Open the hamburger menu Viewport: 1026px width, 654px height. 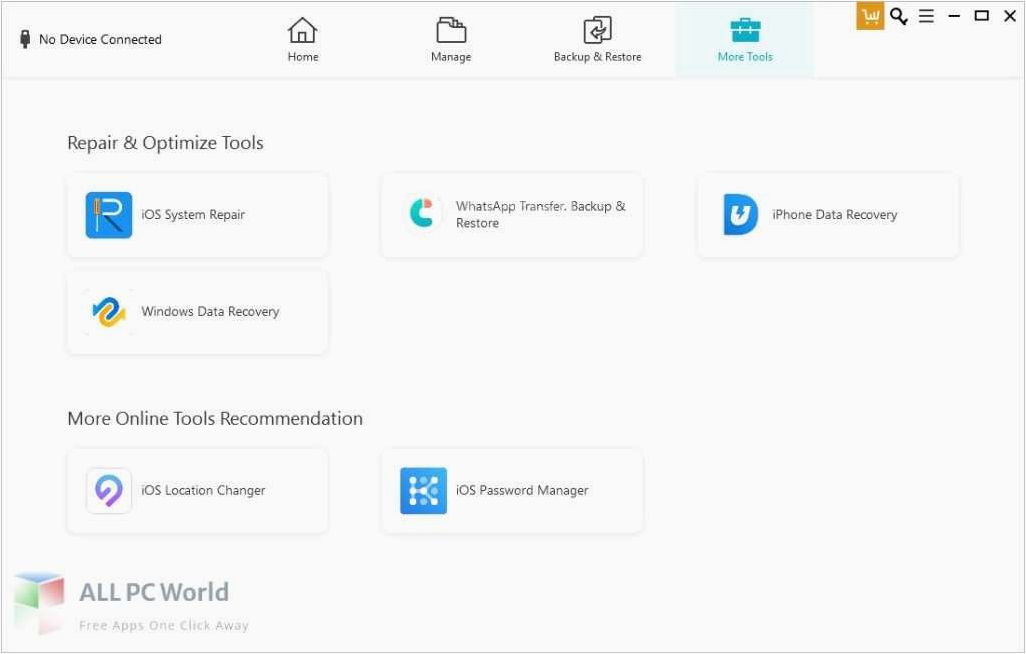click(926, 16)
